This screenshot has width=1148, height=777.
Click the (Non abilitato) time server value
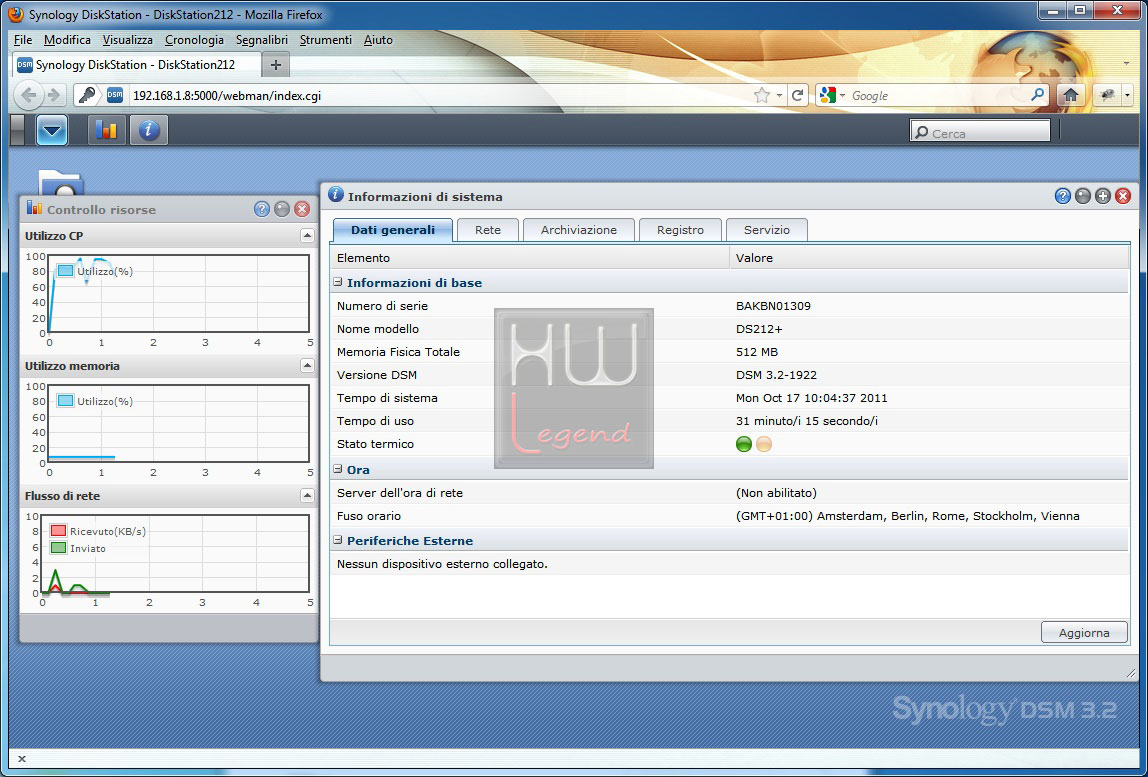point(776,493)
